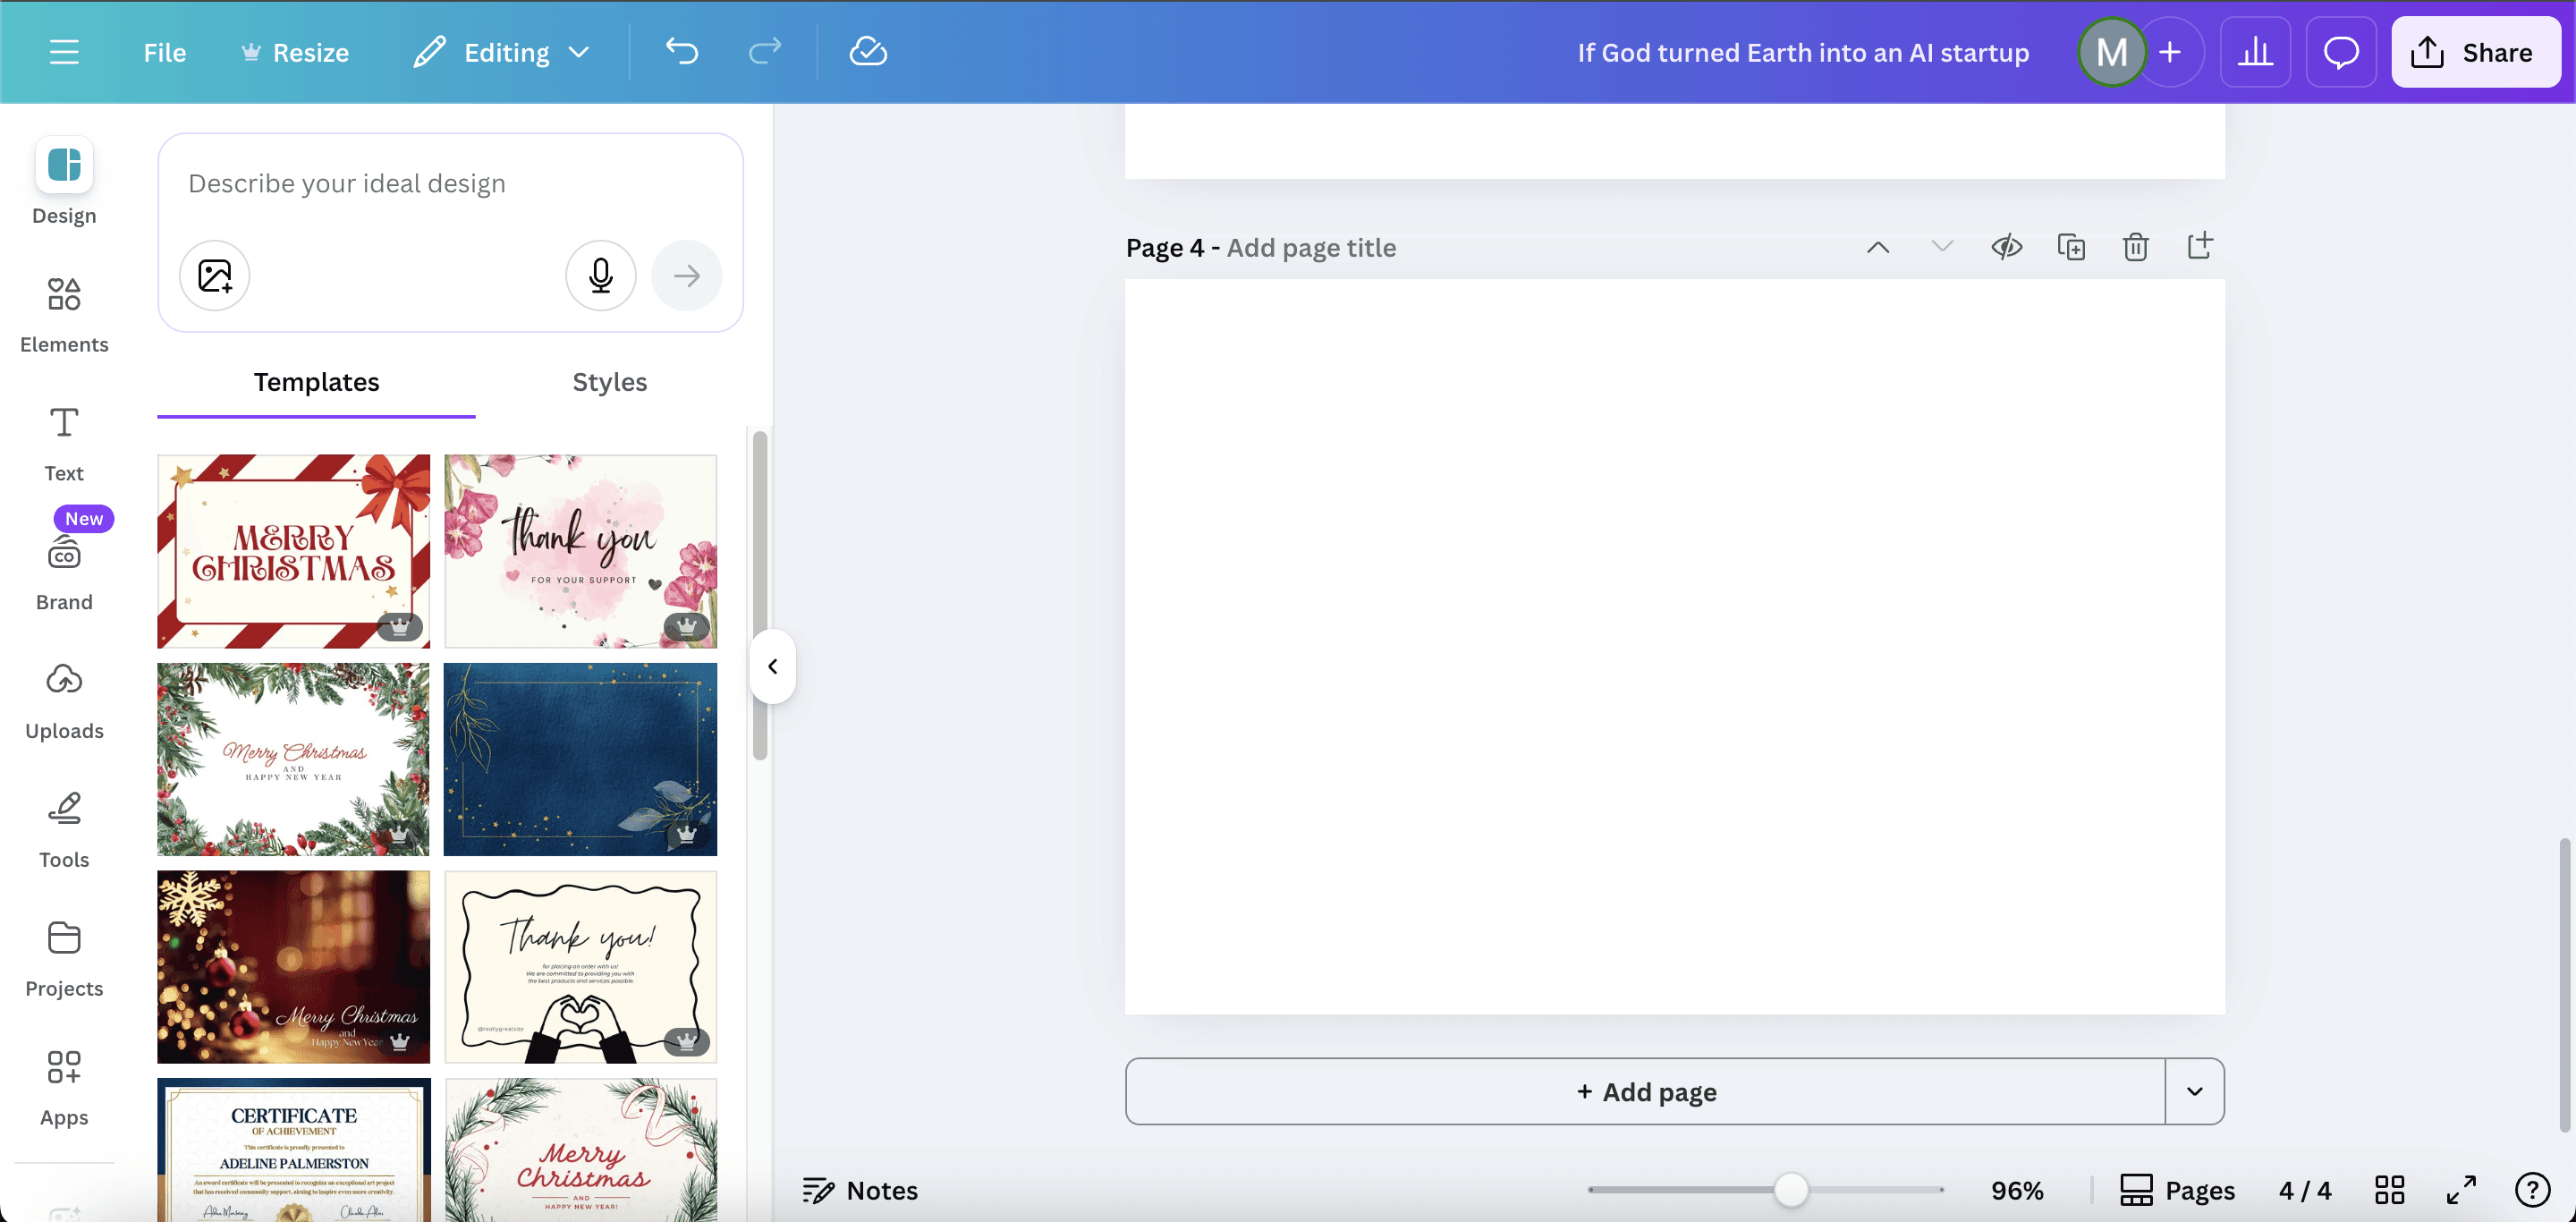The image size is (2576, 1222).
Task: Collapse the side panel with arrow
Action: (x=772, y=666)
